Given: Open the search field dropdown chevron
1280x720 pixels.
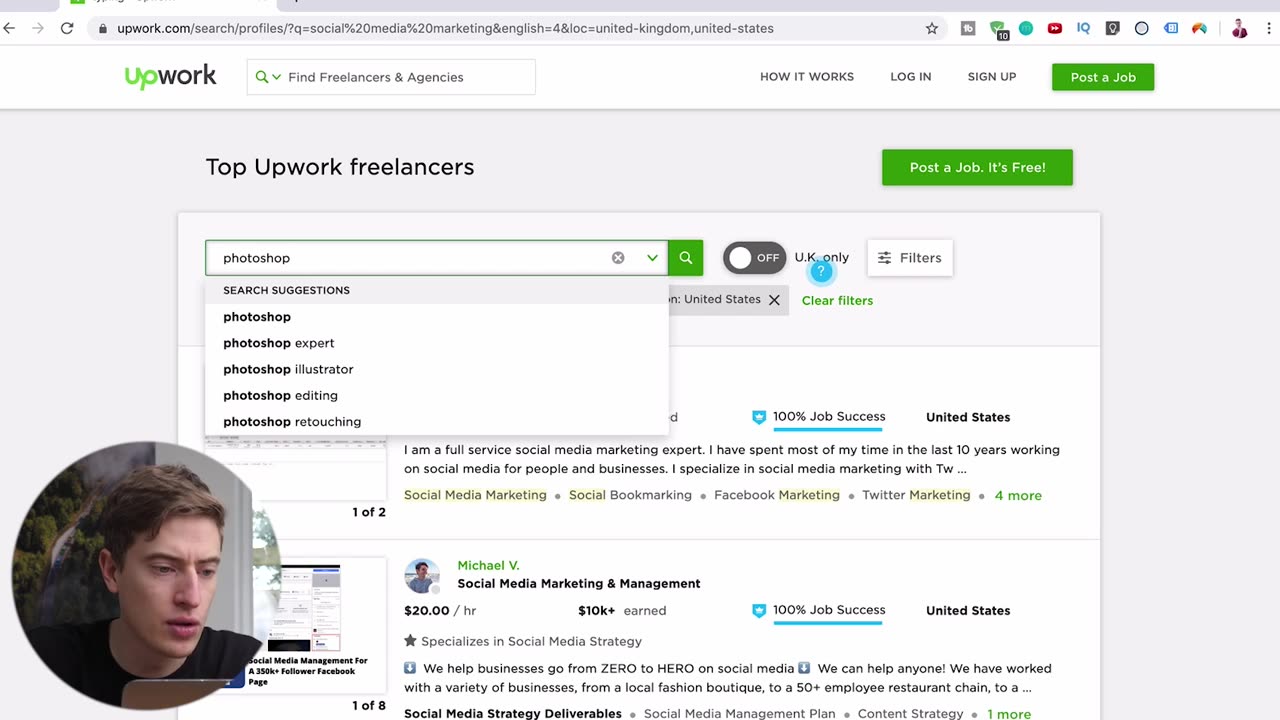Looking at the screenshot, I should pos(652,258).
